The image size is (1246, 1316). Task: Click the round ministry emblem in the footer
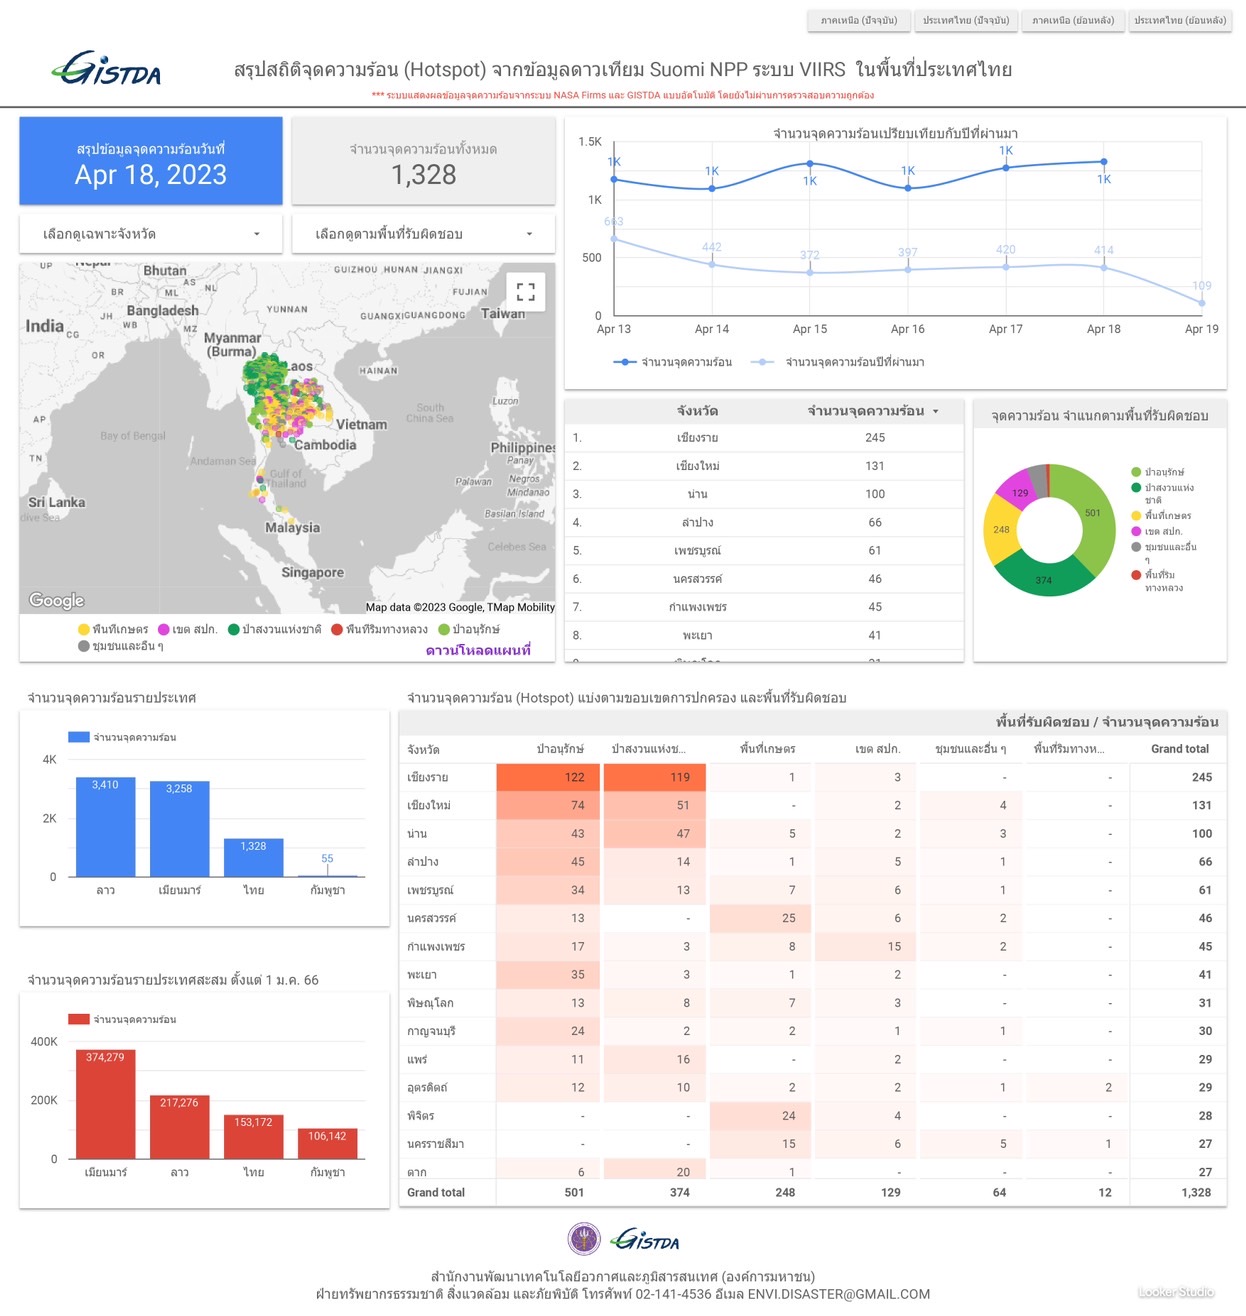click(x=584, y=1239)
